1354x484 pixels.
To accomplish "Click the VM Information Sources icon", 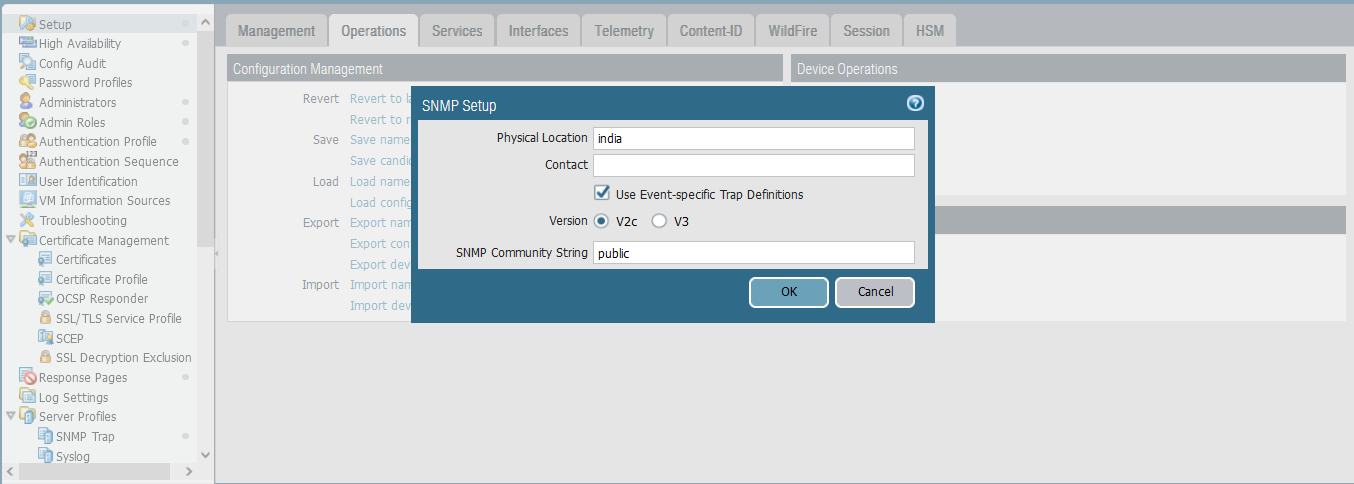I will (28, 200).
